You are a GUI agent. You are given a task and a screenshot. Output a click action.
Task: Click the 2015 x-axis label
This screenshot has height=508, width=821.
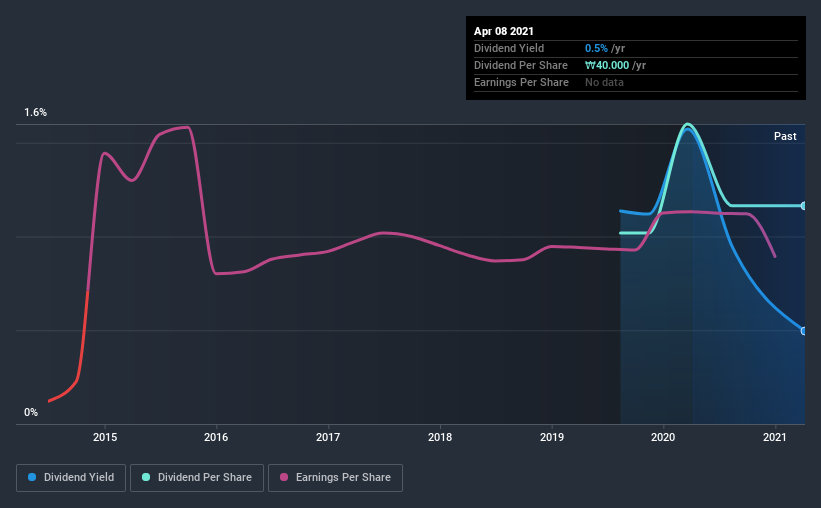point(105,437)
